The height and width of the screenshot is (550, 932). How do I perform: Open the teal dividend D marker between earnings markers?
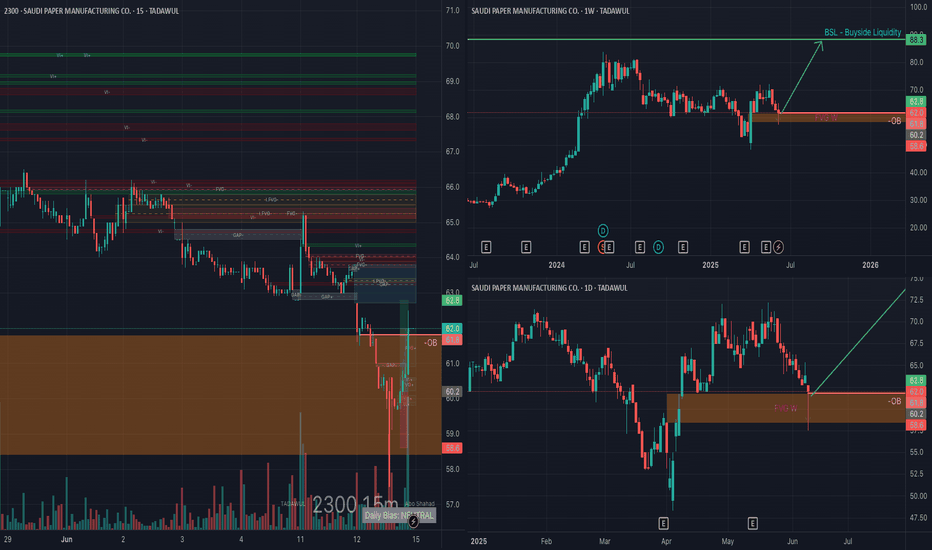658,247
